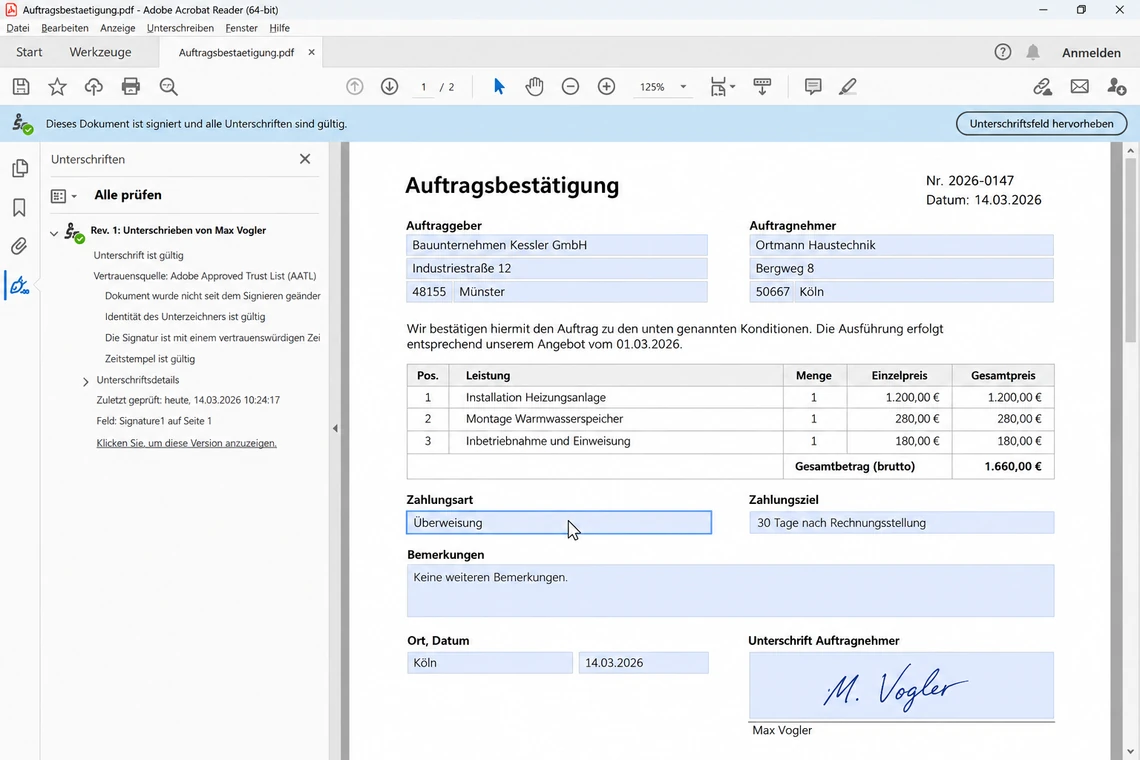Collapse Rev. 1 signature tree node

coord(54,233)
